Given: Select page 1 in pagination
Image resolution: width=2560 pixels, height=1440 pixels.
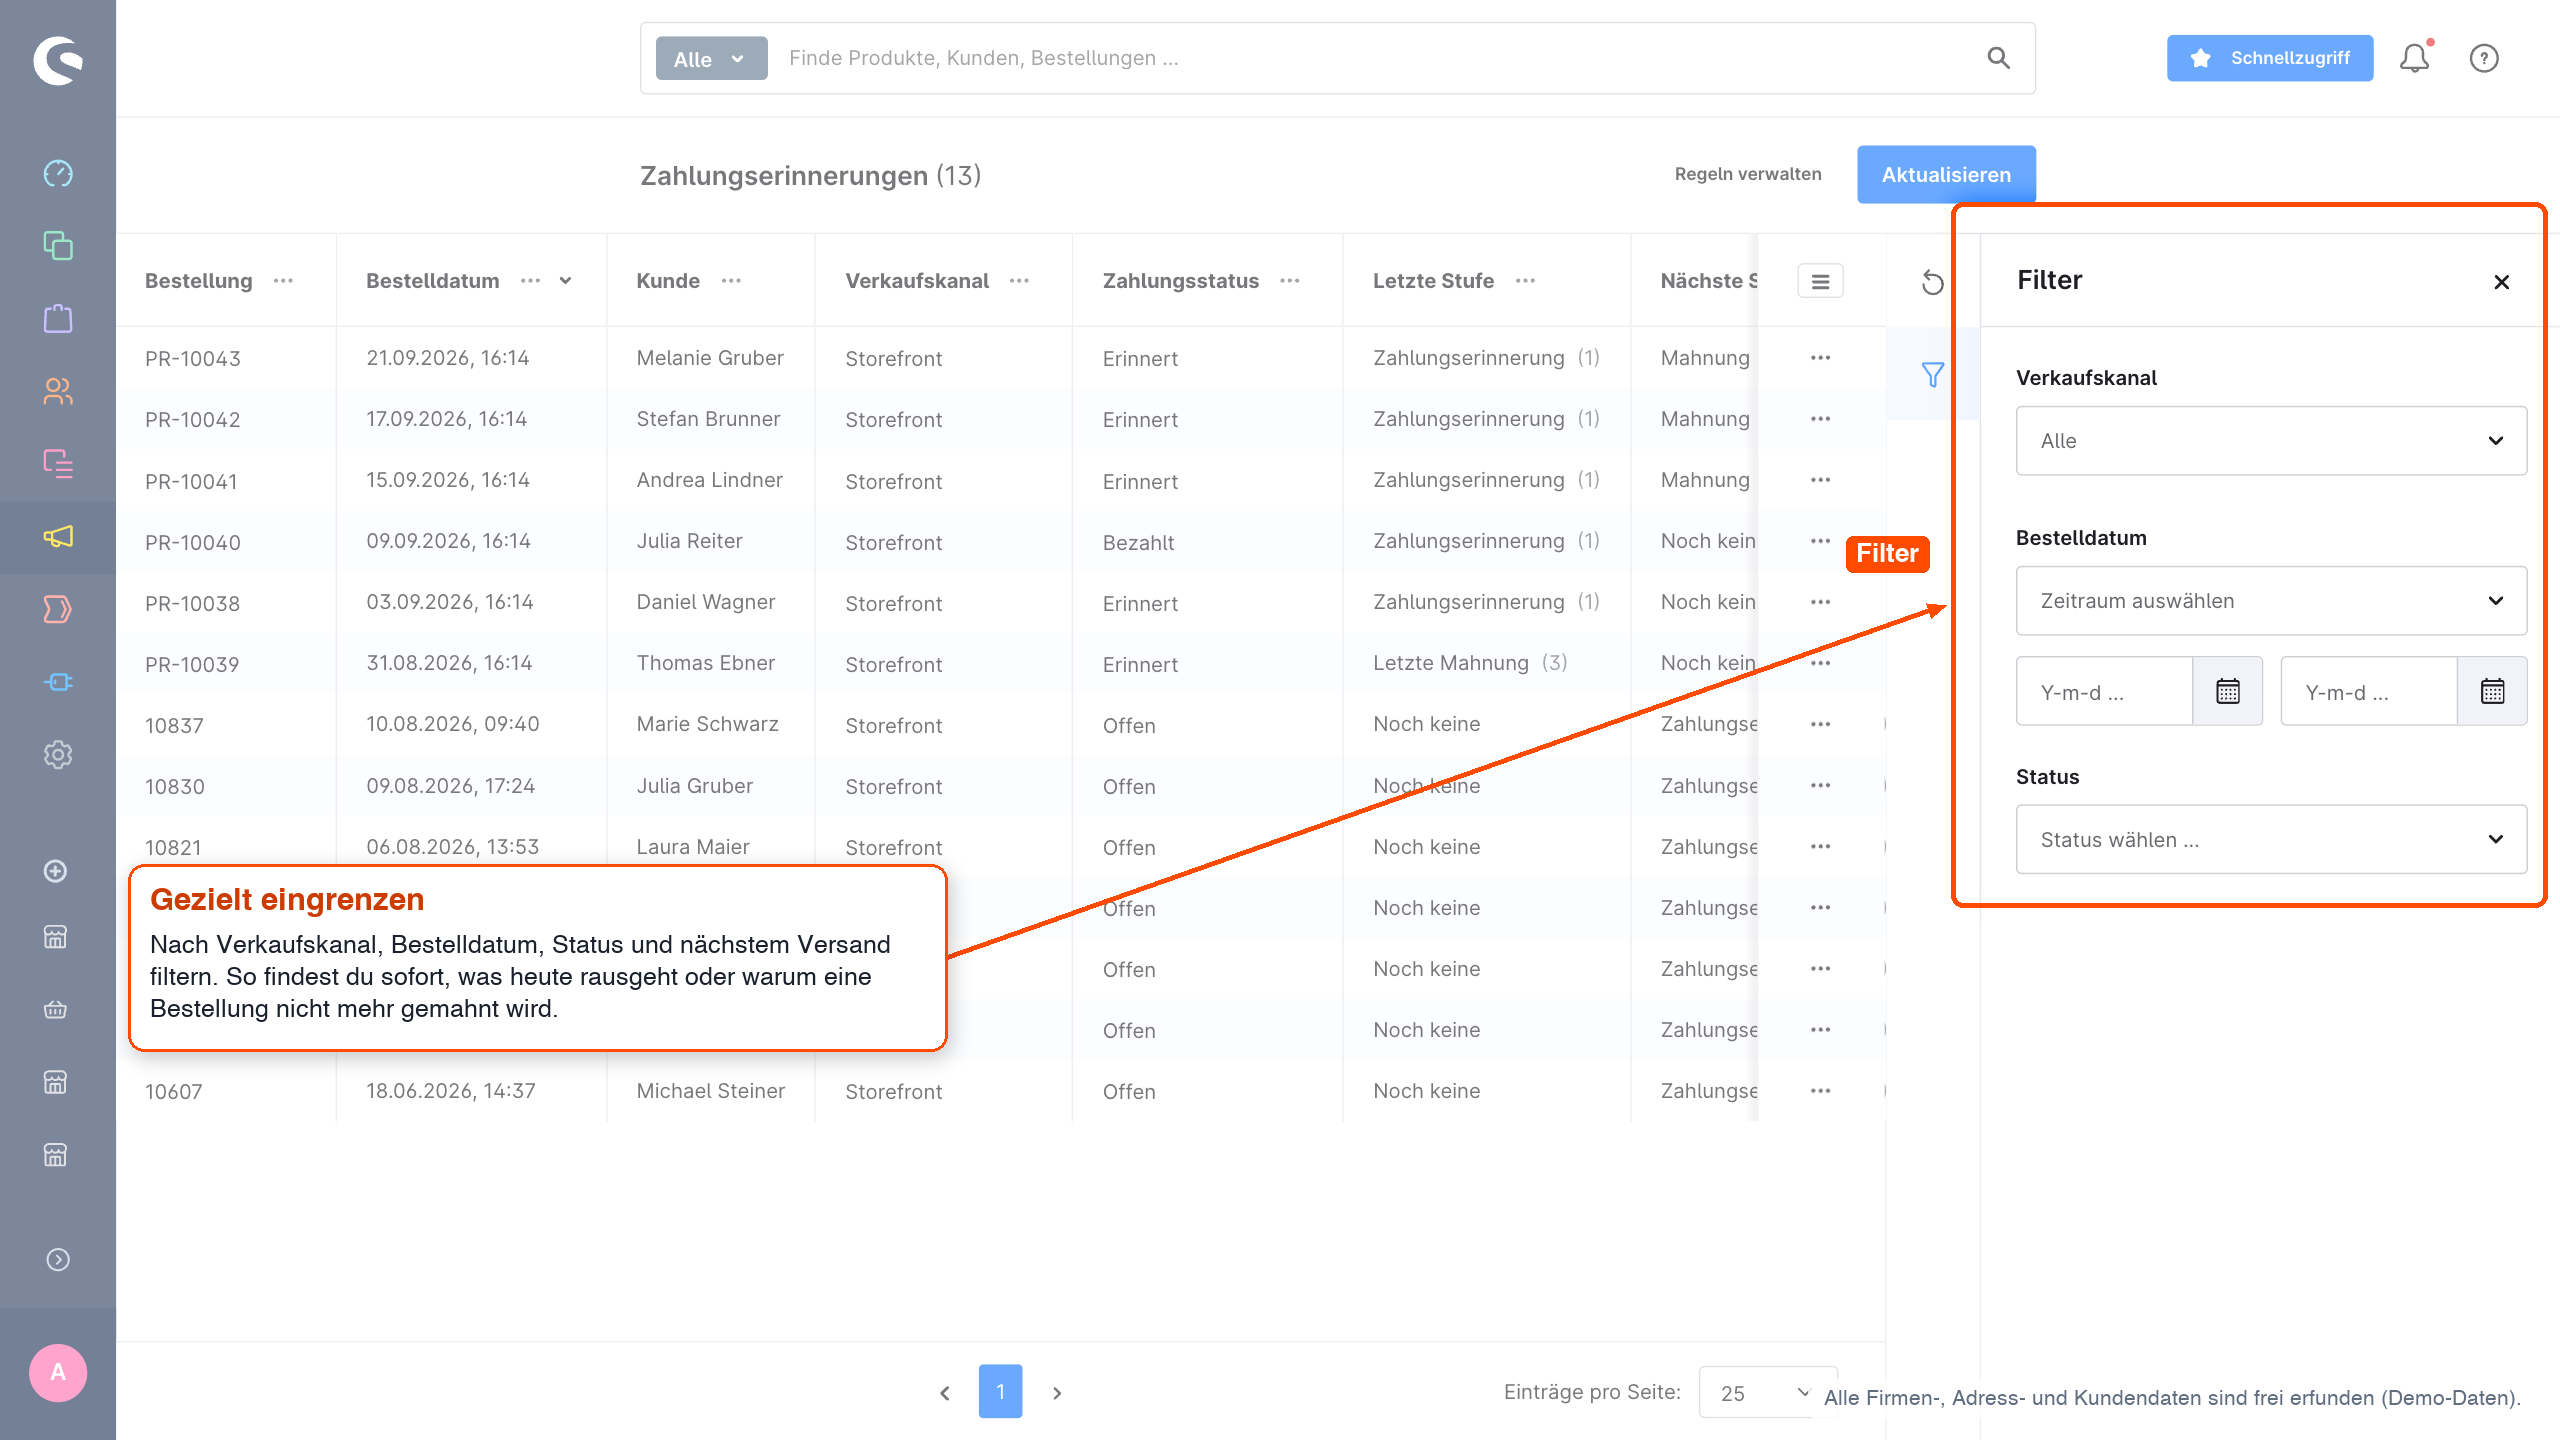Looking at the screenshot, I should coord(1000,1391).
